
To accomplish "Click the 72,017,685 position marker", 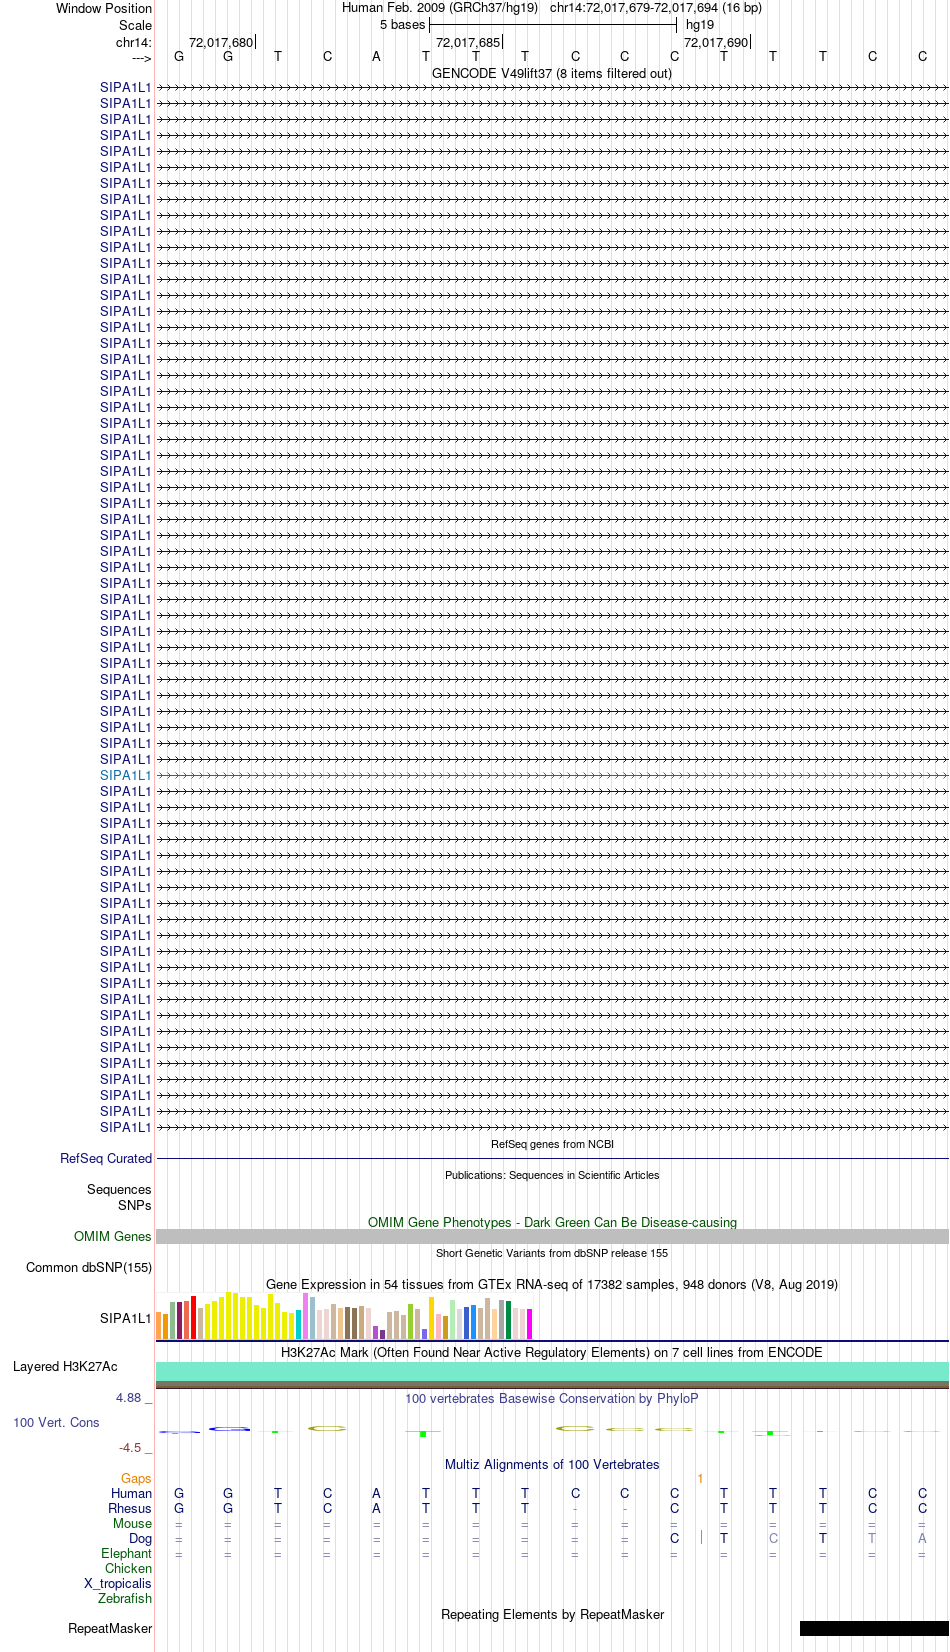I will click(468, 42).
